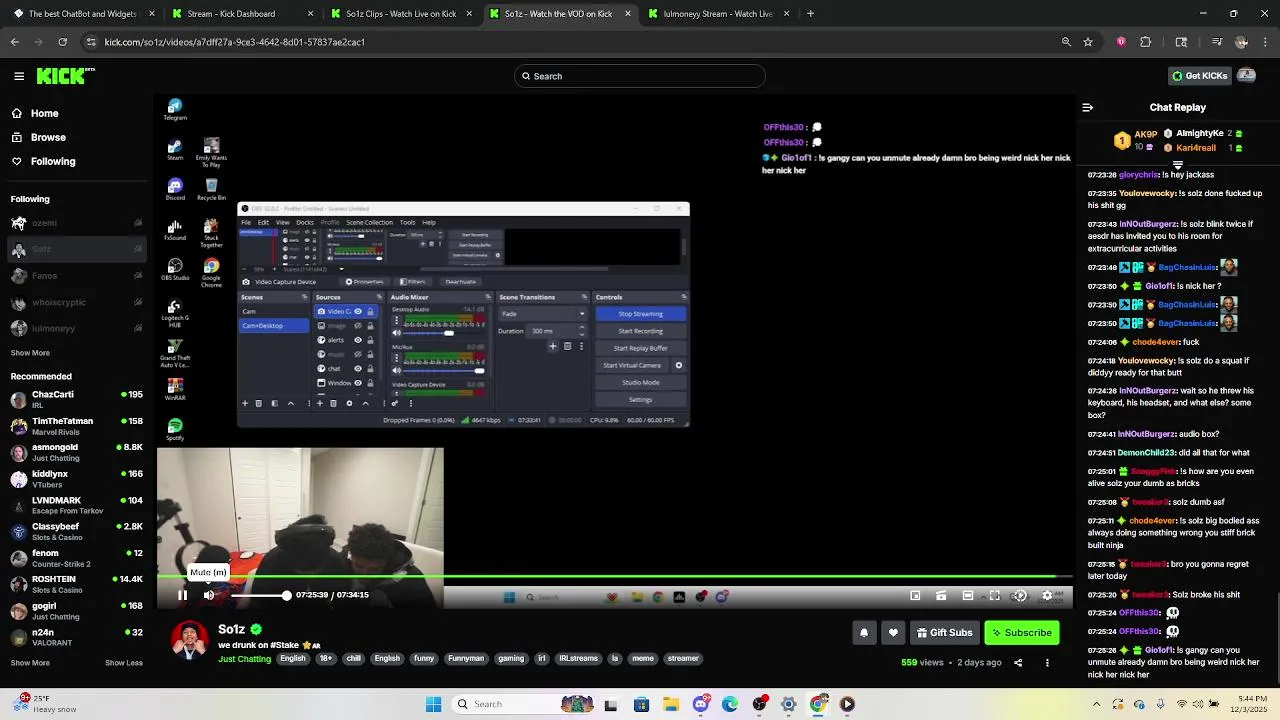Toggle notification bell for So1z
The height and width of the screenshot is (720, 1280).
(864, 632)
